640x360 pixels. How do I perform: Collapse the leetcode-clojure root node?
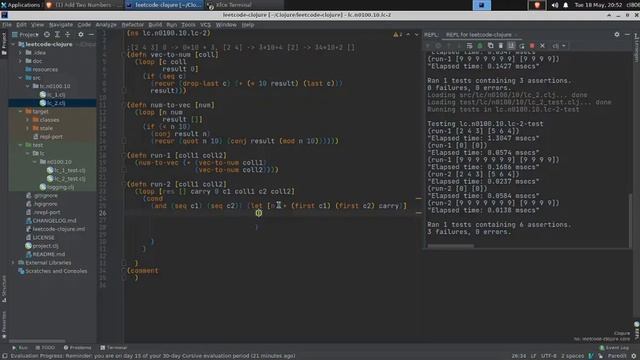14,44
